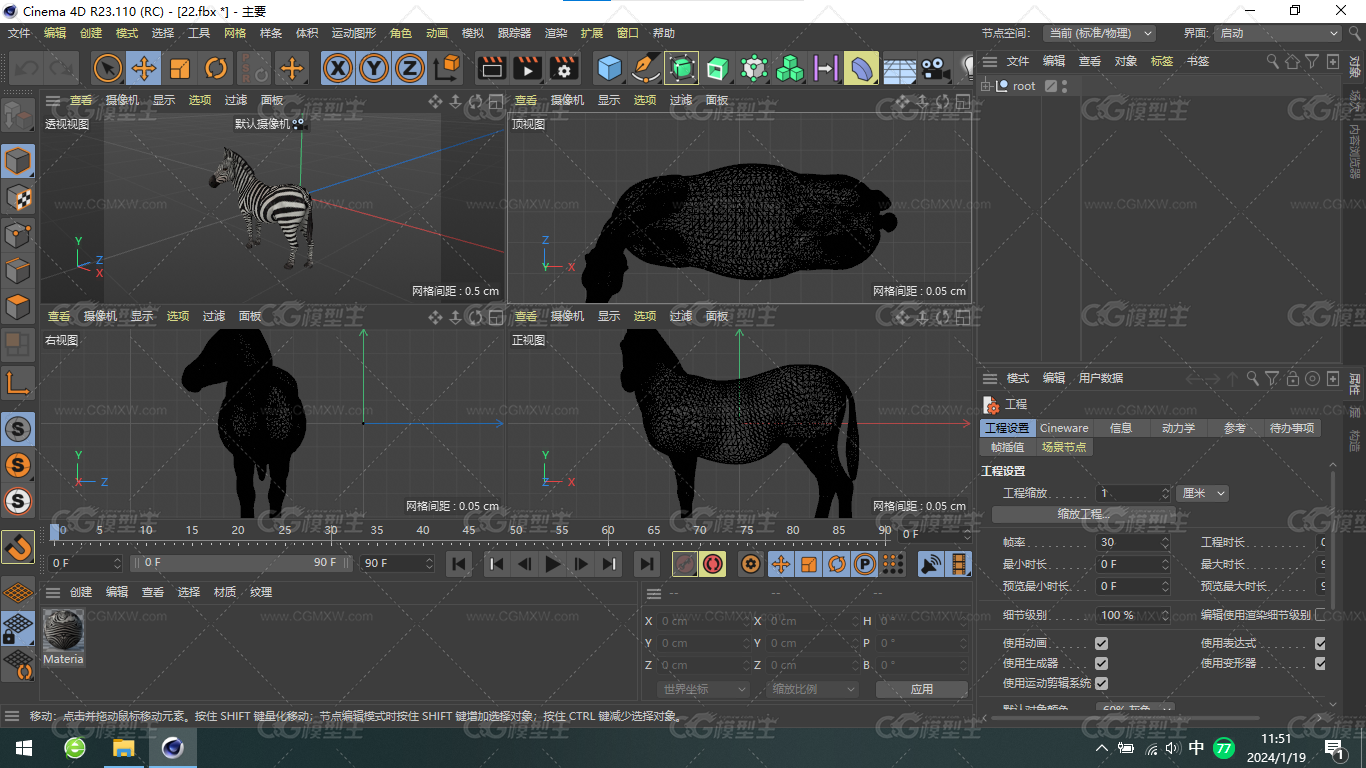Add a Cube primitive object
Viewport: 1366px width, 768px height.
pos(609,68)
